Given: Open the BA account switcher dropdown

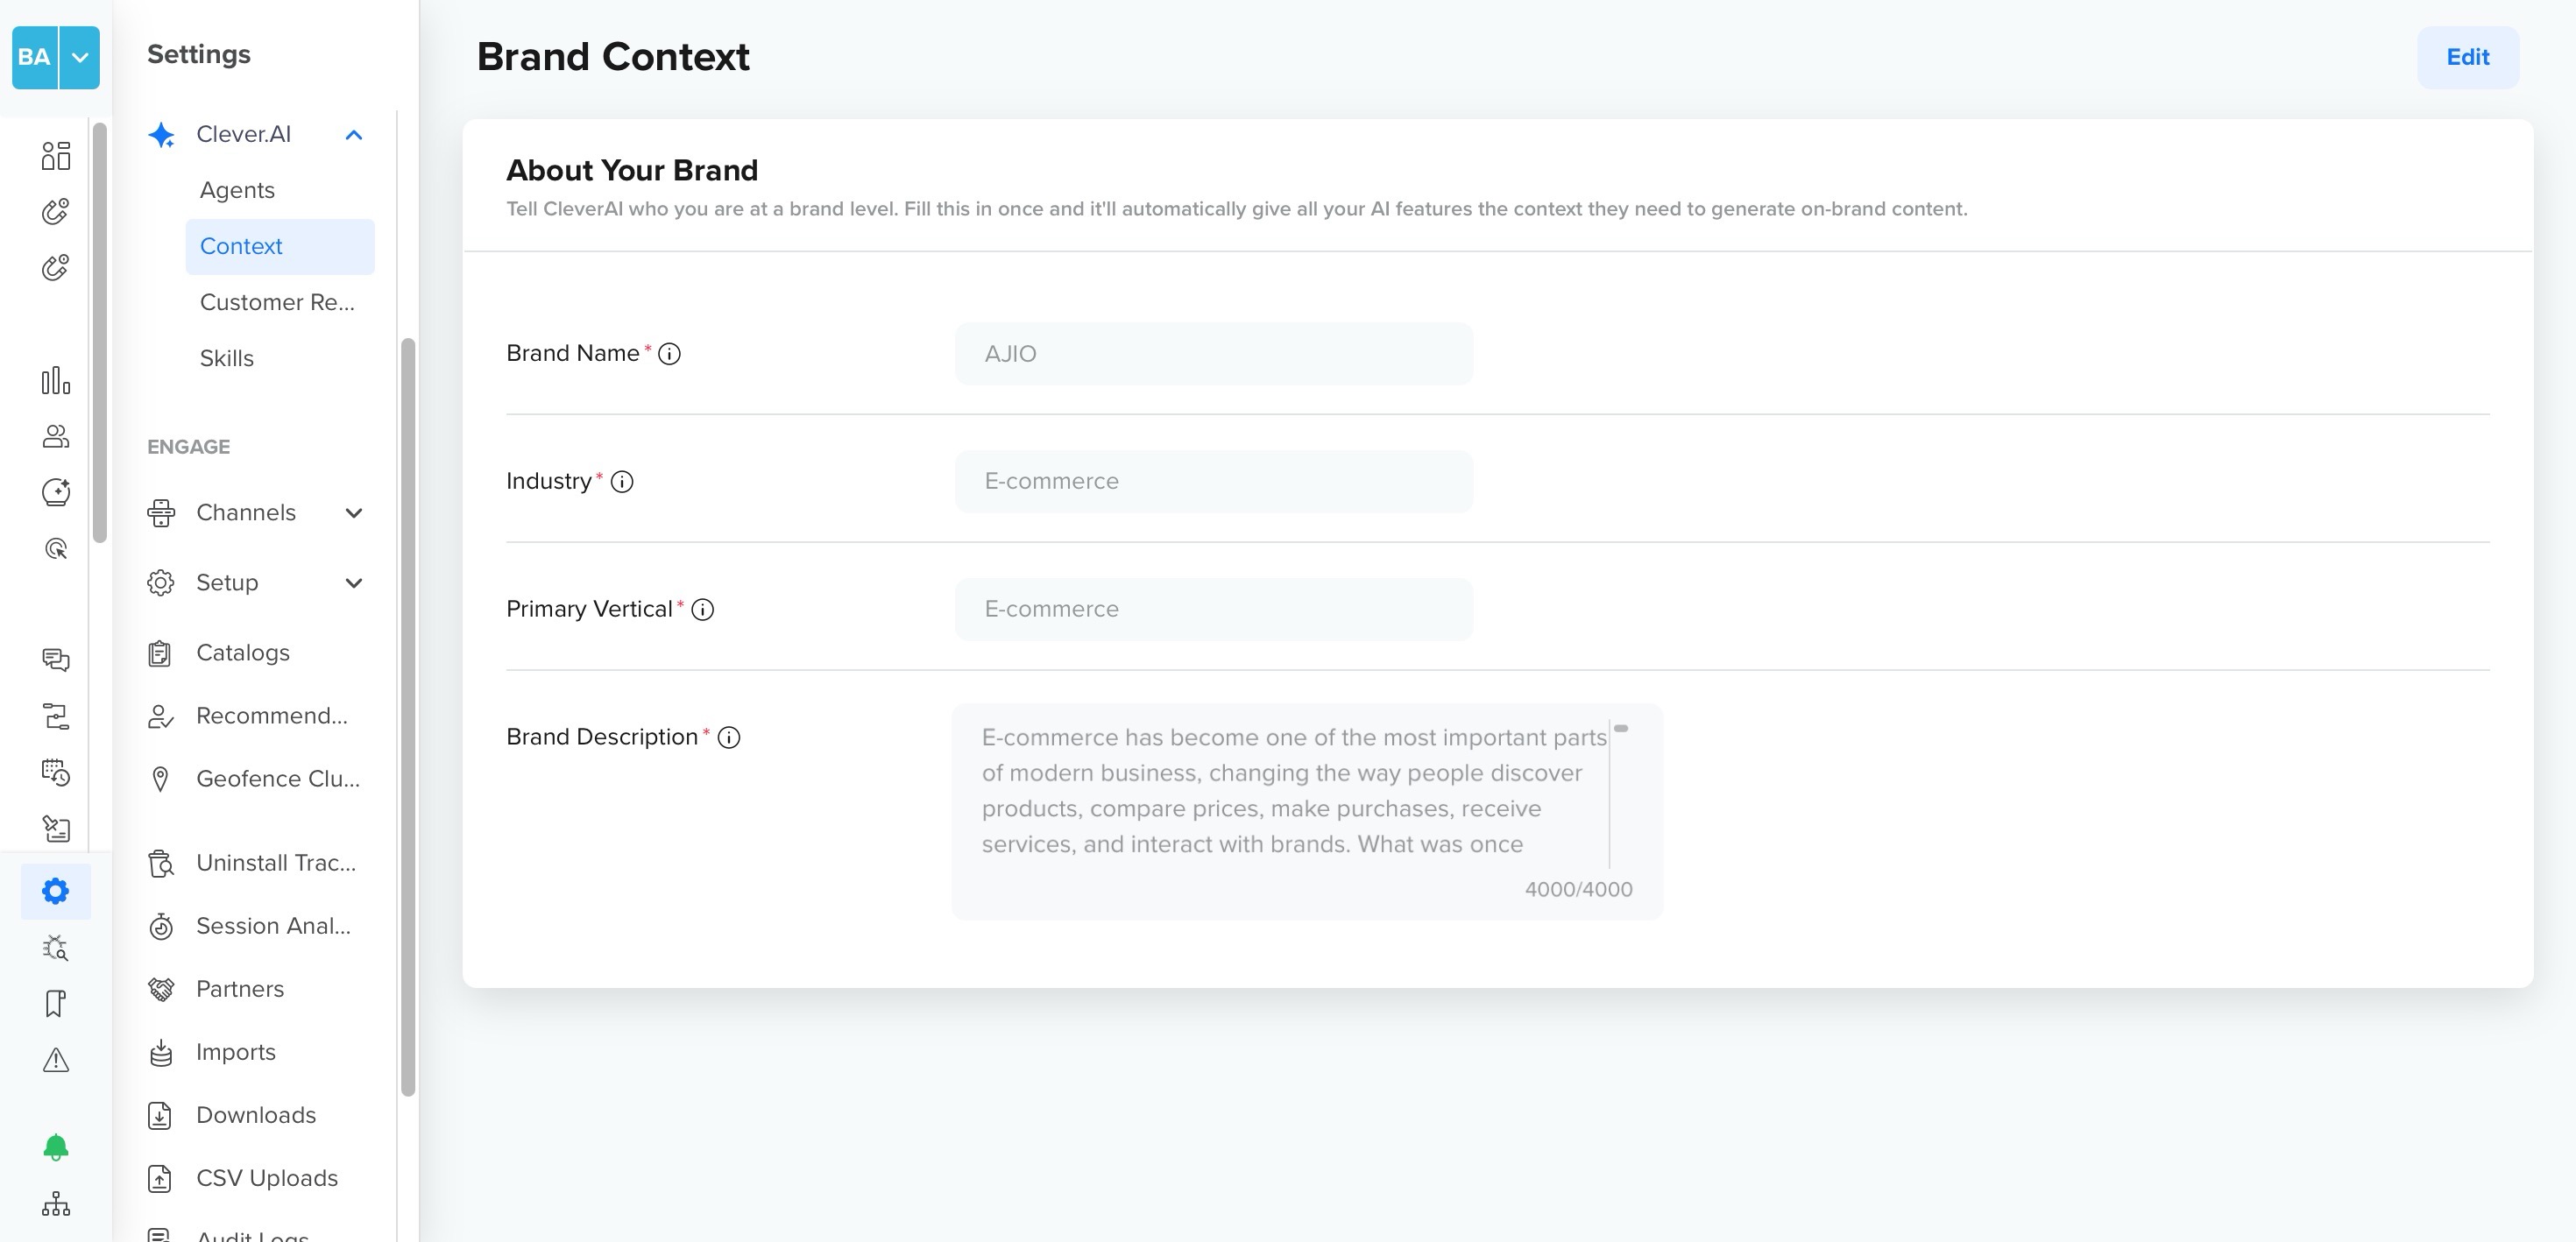Looking at the screenshot, I should 80,57.
